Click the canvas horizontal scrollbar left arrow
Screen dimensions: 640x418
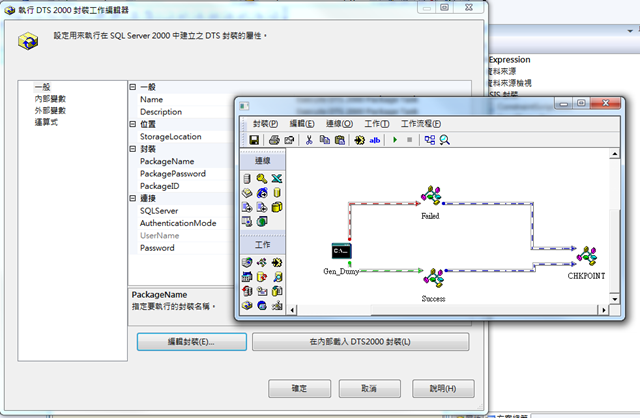(292, 310)
